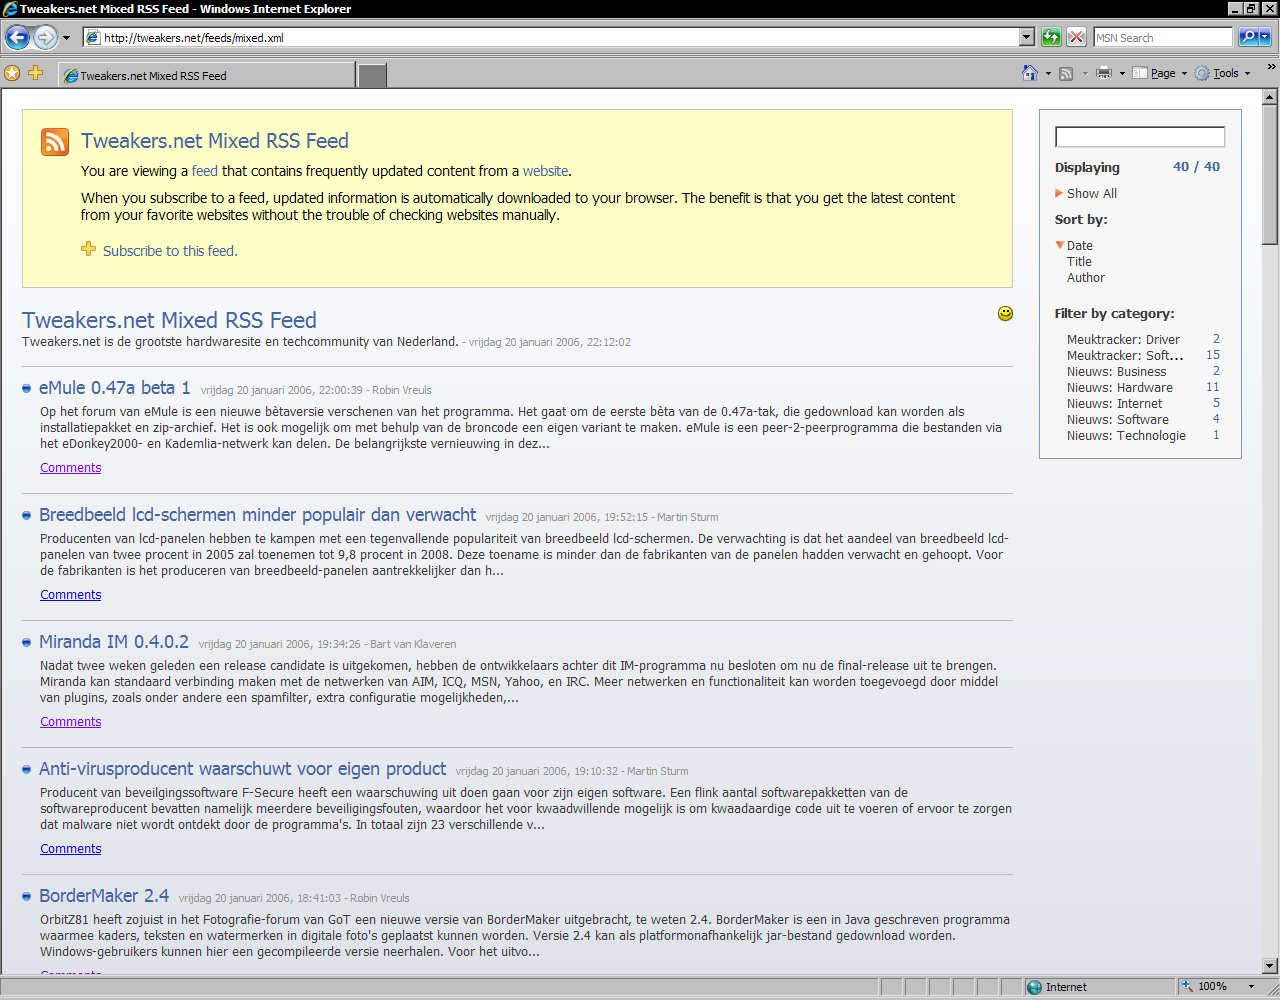Filter by Nieuws: Technologie category
Screen dimensions: 1280x1000
click(1126, 436)
